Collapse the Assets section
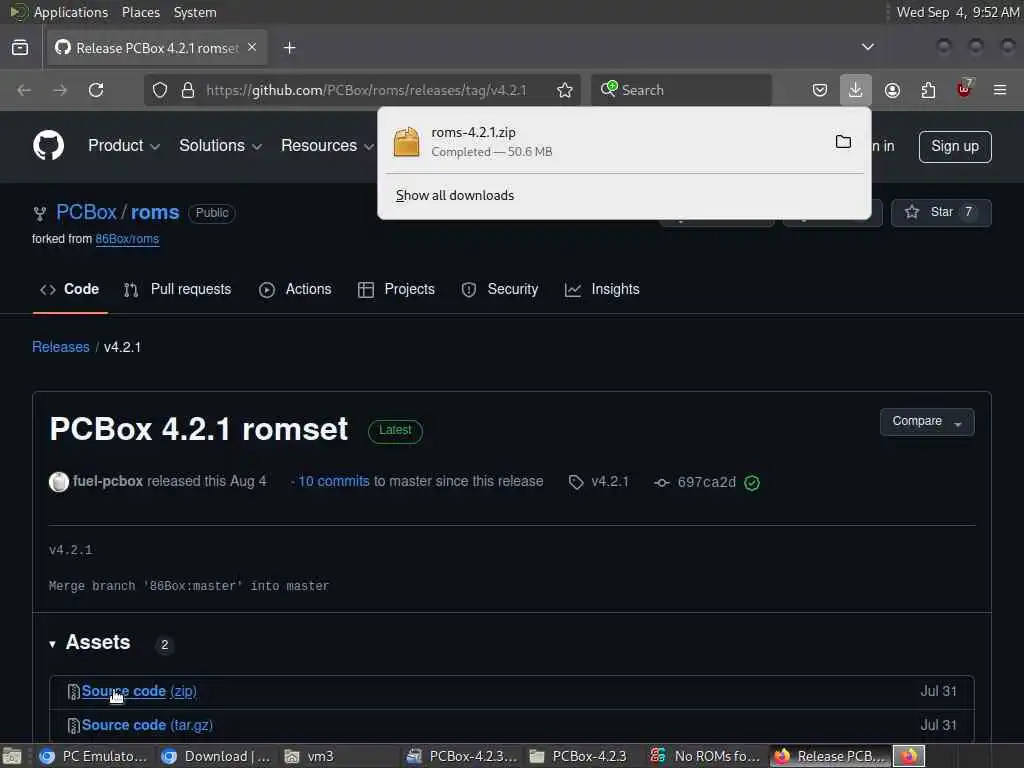 (90, 643)
